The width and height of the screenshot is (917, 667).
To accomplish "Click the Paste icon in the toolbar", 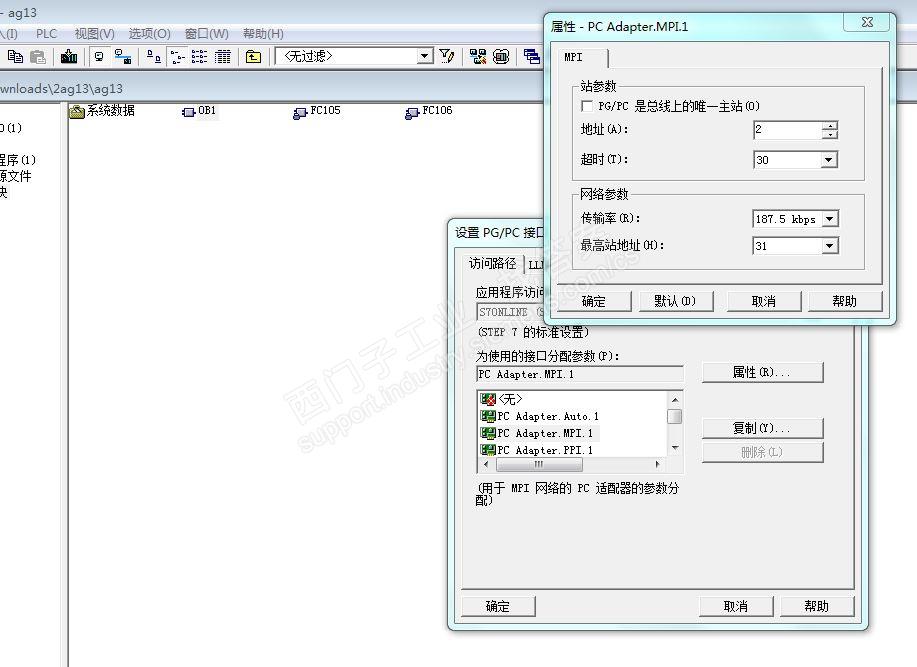I will tap(37, 57).
